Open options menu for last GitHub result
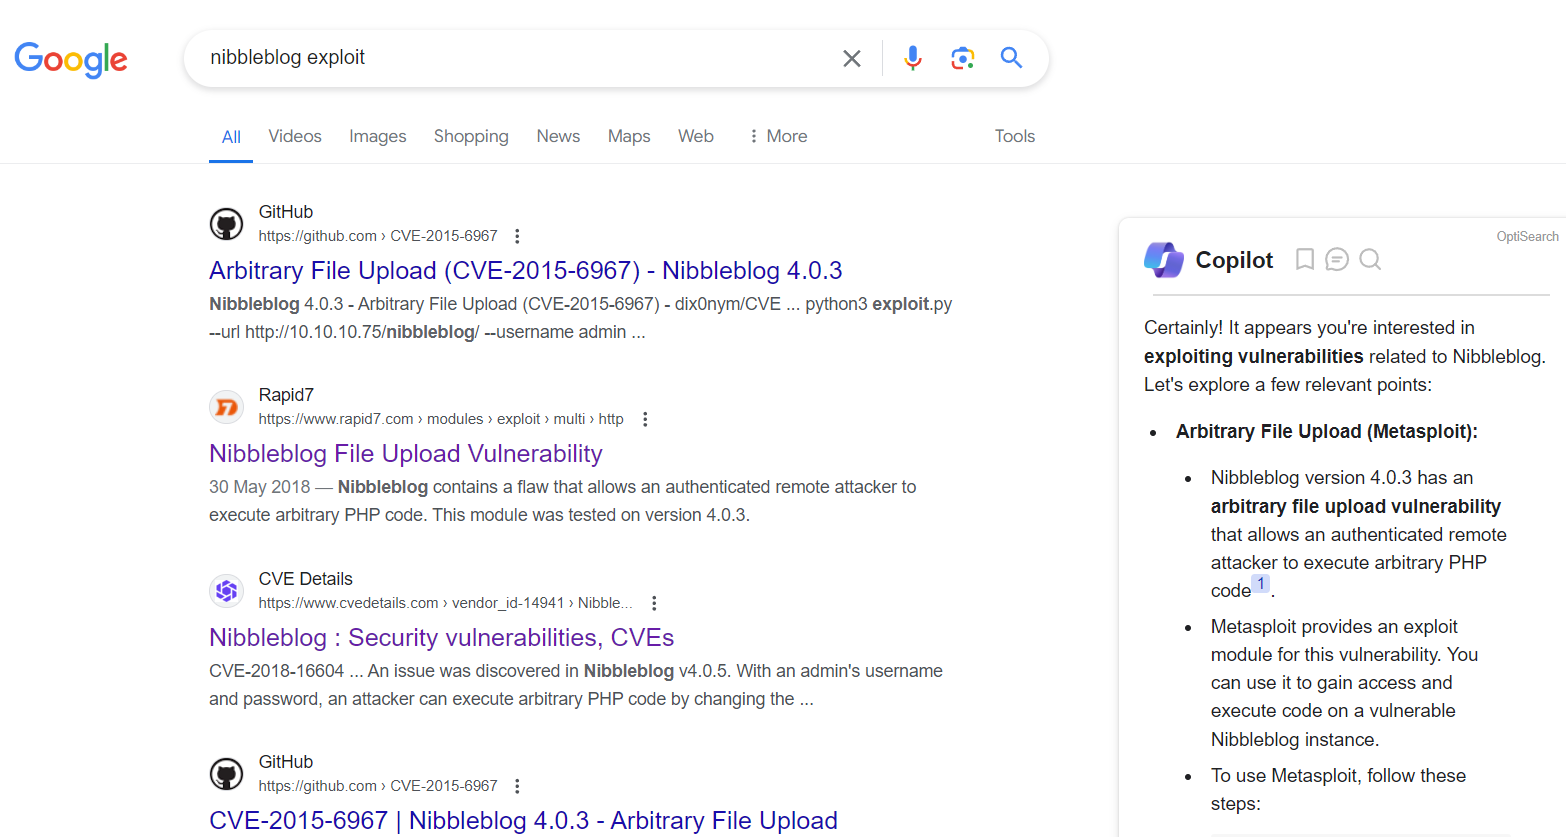The image size is (1566, 837). tap(517, 786)
